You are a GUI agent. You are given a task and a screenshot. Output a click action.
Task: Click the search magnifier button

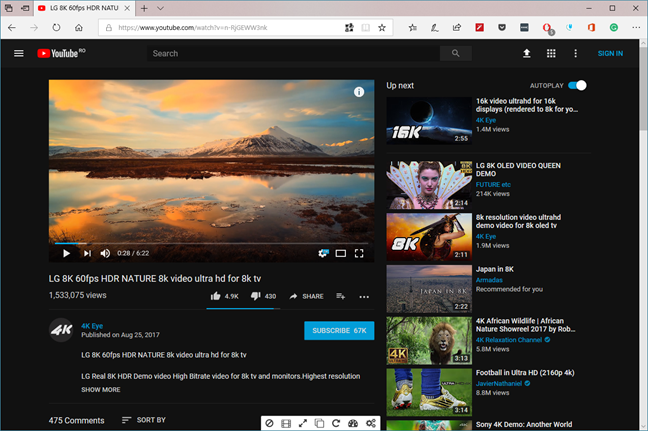pos(455,53)
